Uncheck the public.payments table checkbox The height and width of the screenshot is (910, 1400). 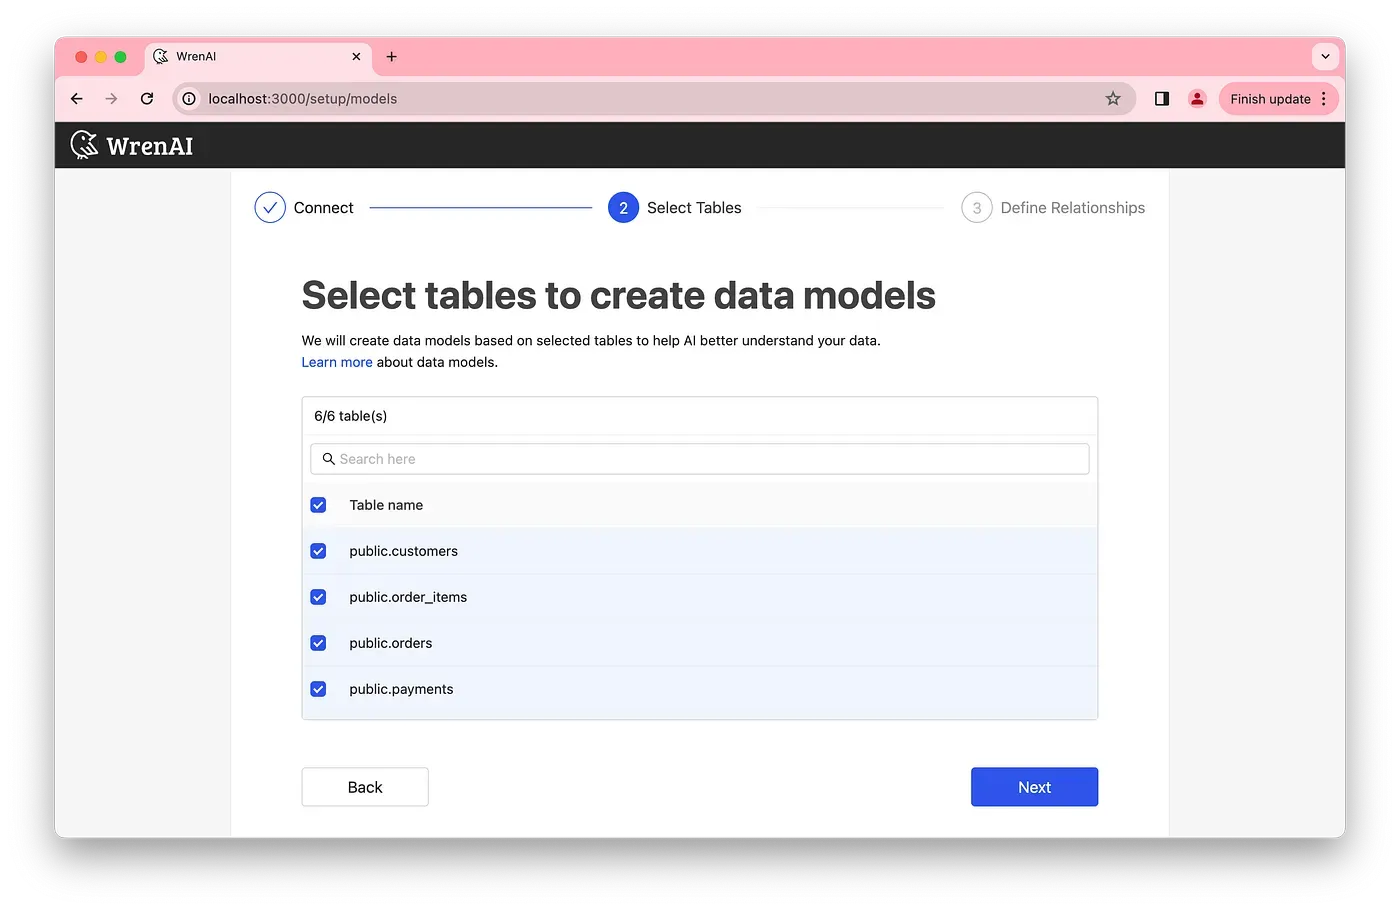pyautogui.click(x=318, y=689)
